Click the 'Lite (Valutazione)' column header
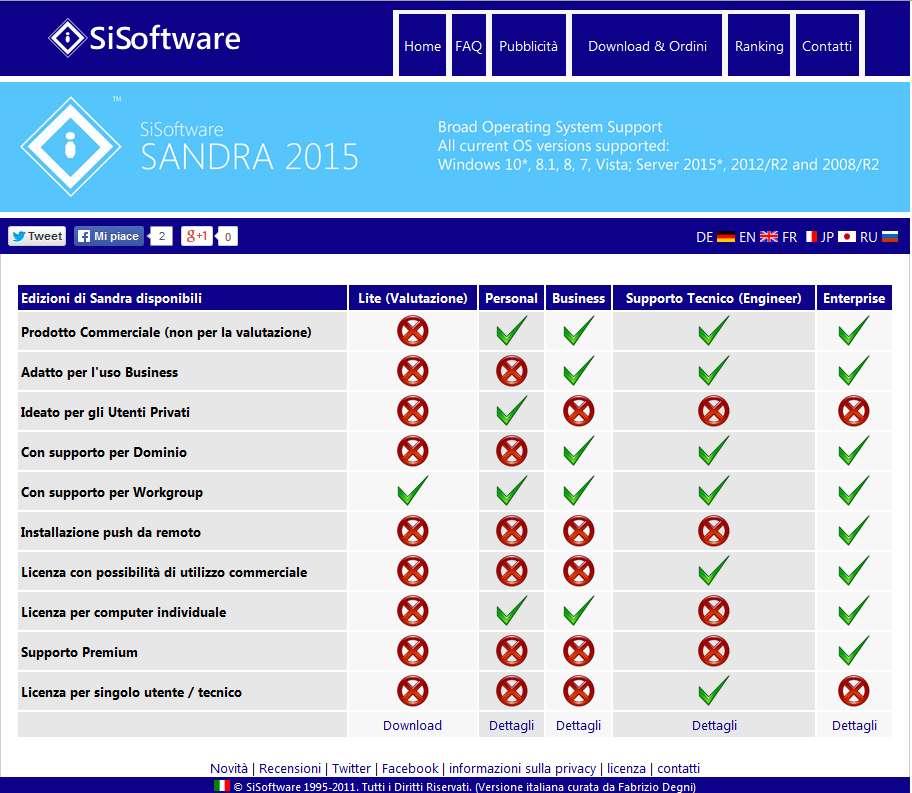The image size is (912, 793). pyautogui.click(x=413, y=298)
